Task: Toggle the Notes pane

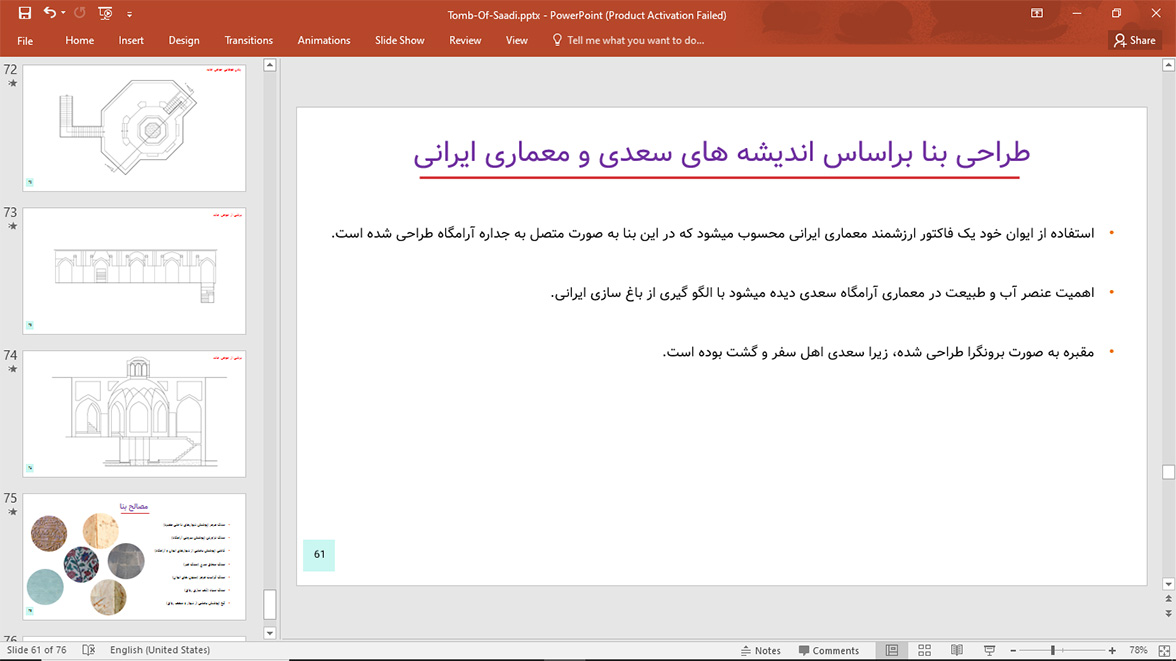Action: point(760,650)
